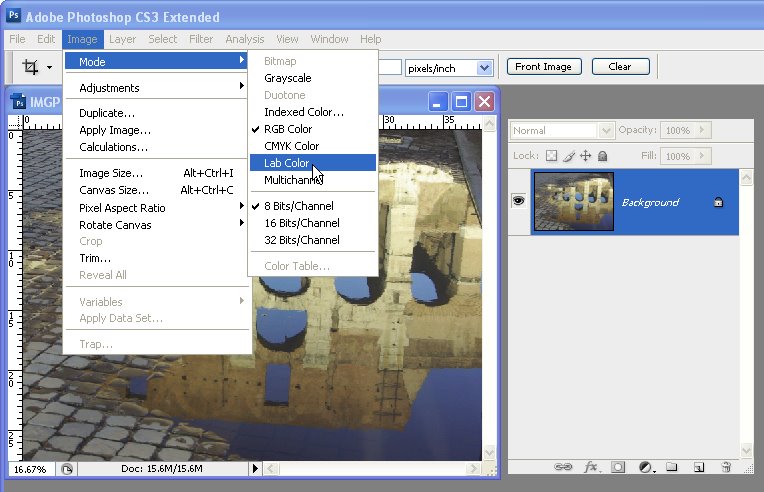Open the File menu
This screenshot has height=492, width=764.
click(x=17, y=39)
